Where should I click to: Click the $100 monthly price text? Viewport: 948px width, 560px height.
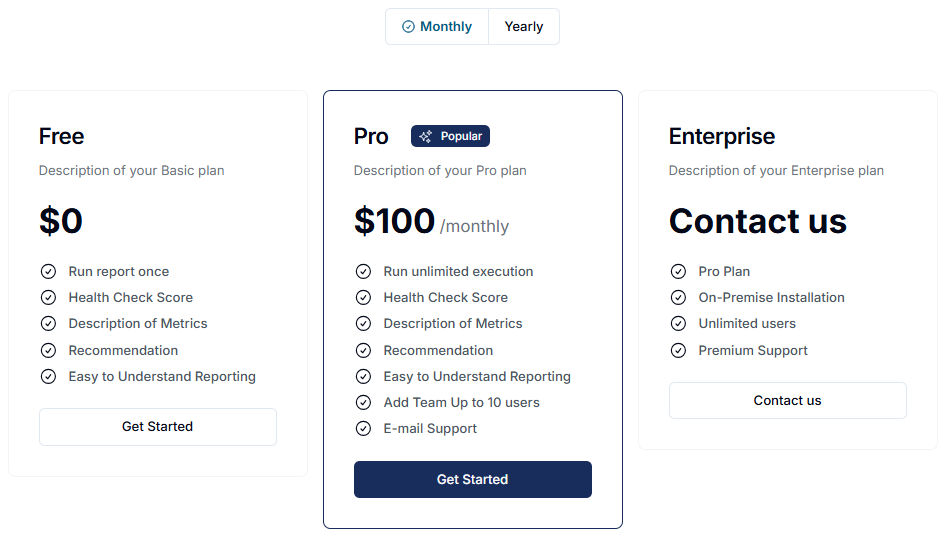pyautogui.click(x=431, y=221)
